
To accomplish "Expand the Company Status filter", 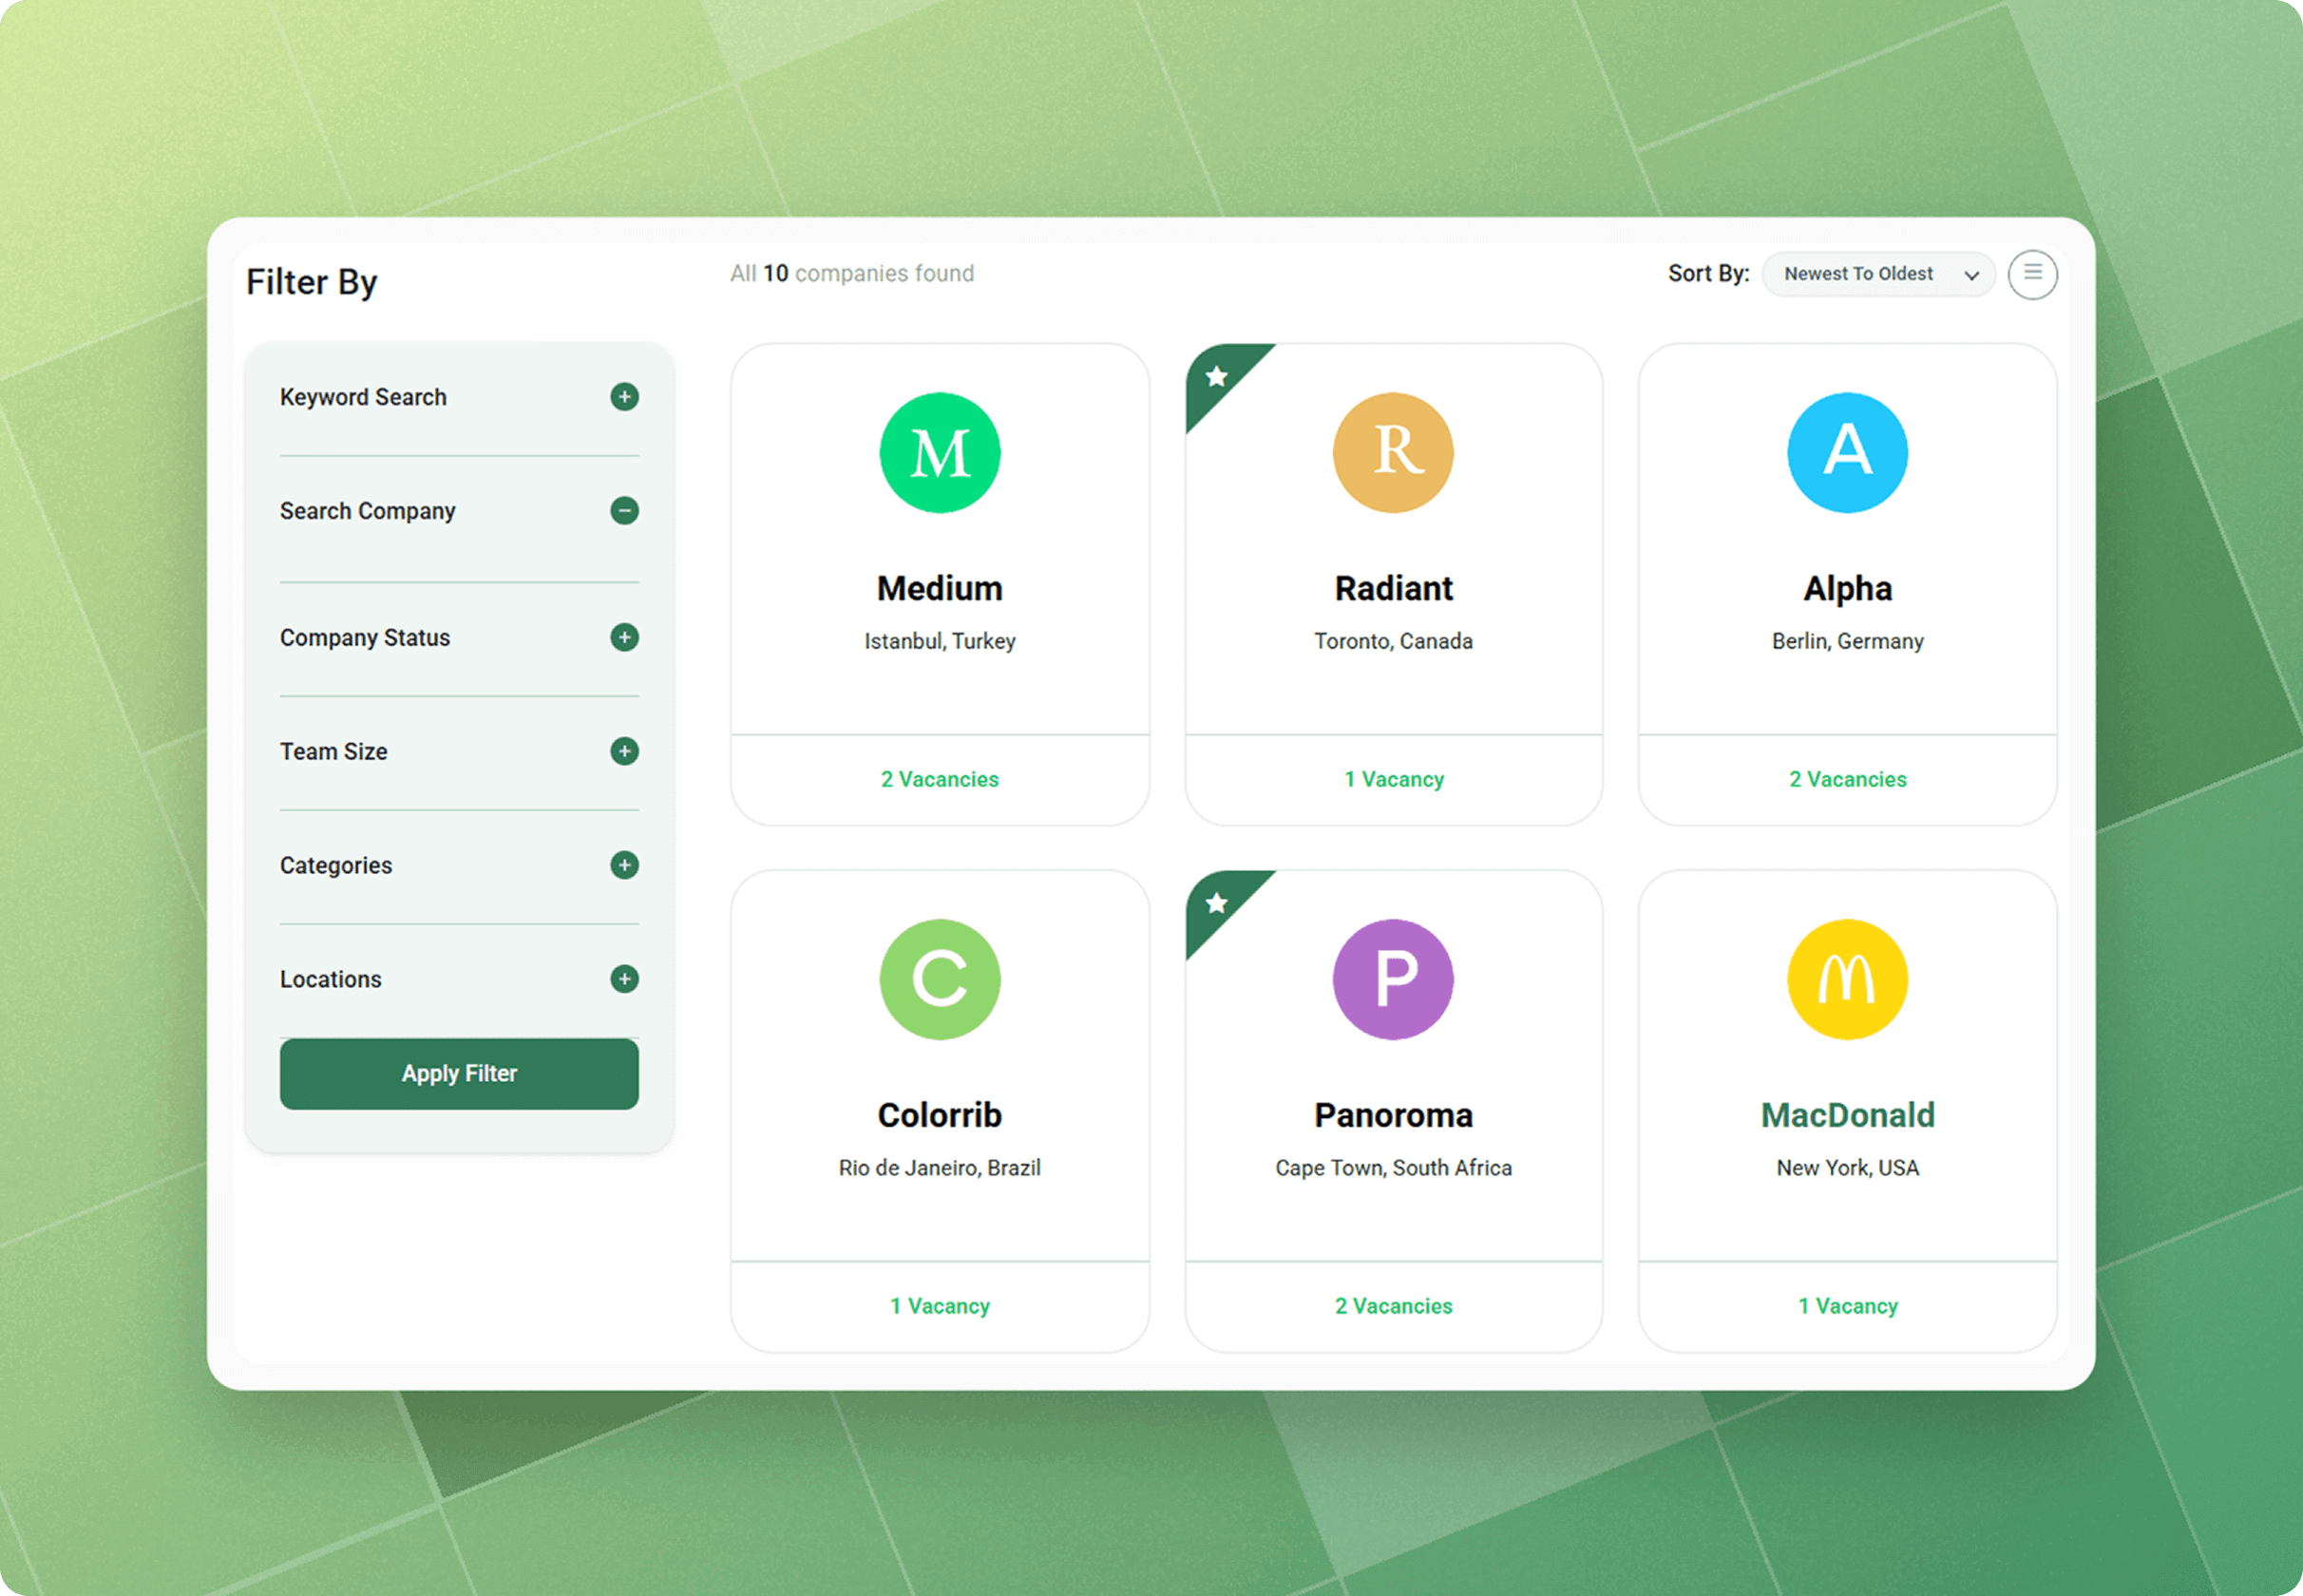I will pos(624,637).
